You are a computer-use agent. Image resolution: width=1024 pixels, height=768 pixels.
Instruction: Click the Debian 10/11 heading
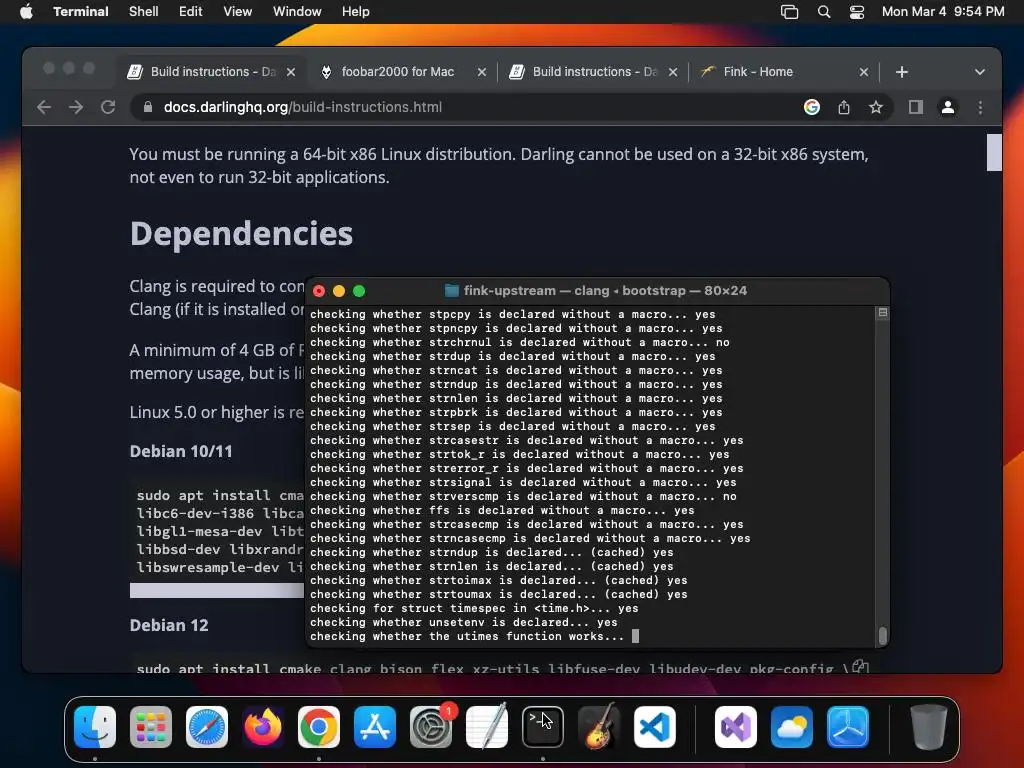tap(181, 451)
